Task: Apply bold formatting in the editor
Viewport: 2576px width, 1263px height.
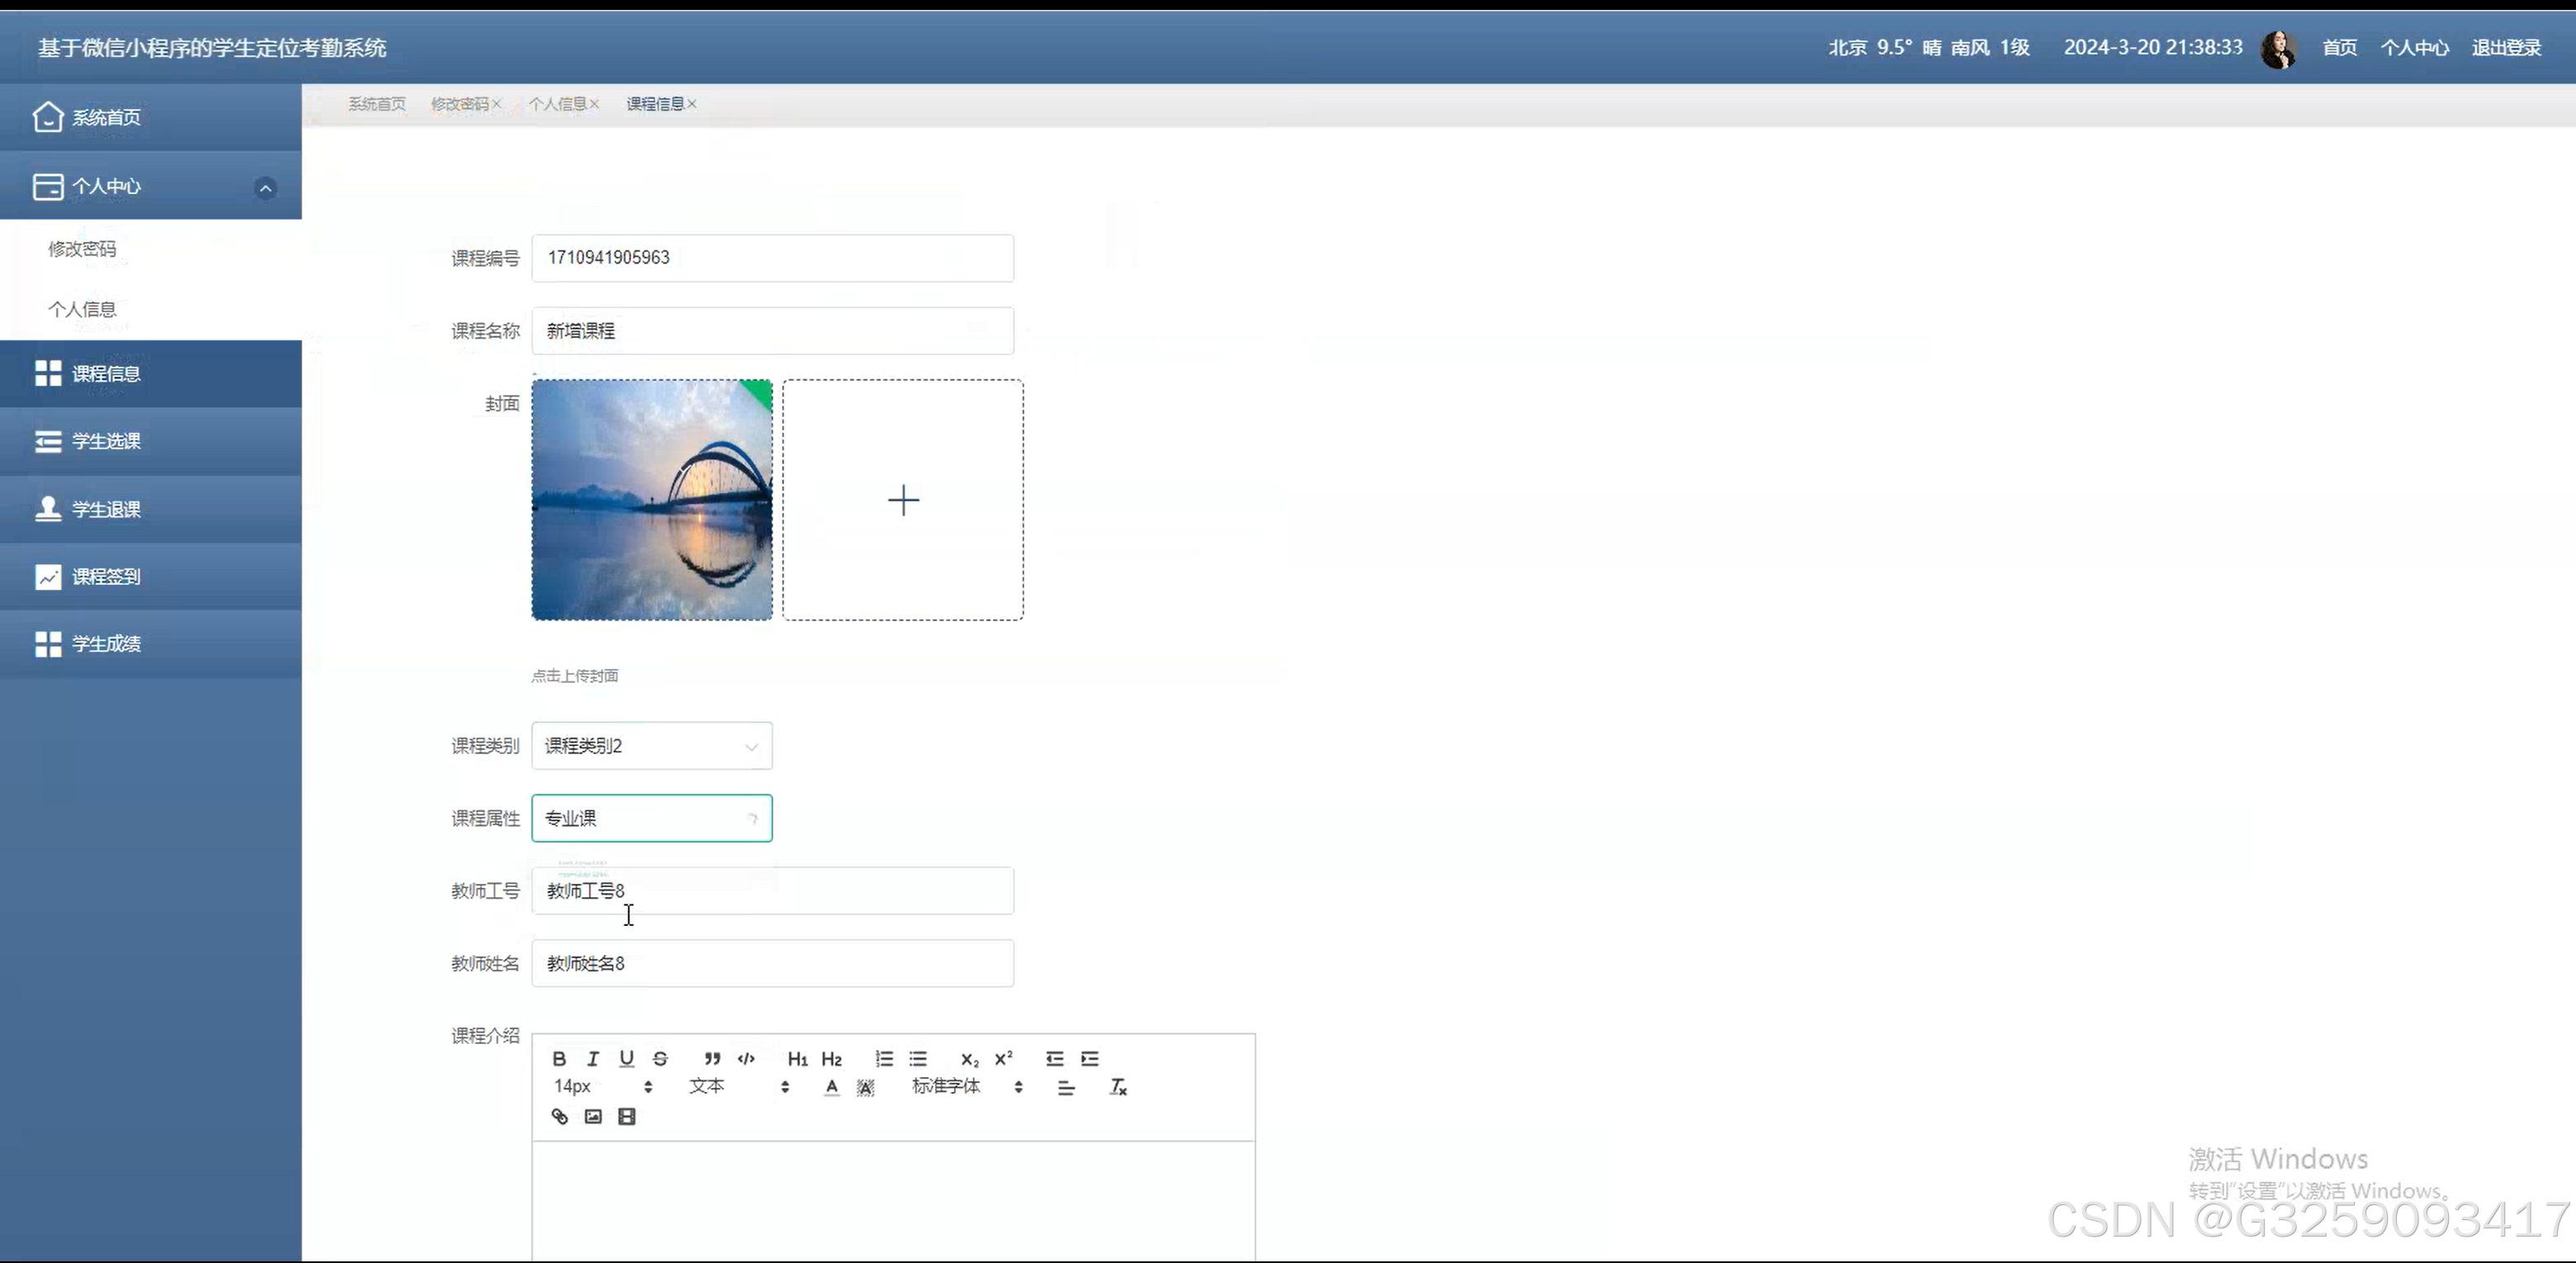Action: coord(559,1058)
